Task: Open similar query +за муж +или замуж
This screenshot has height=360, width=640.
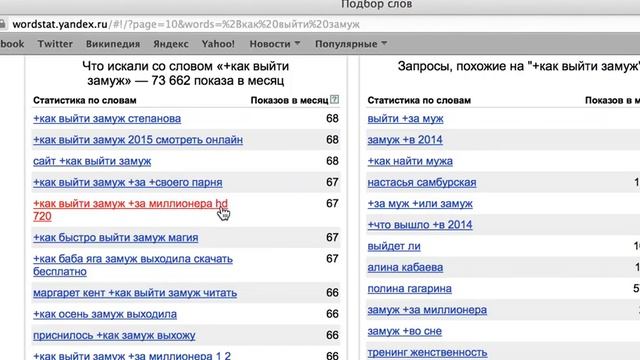Action: click(420, 204)
